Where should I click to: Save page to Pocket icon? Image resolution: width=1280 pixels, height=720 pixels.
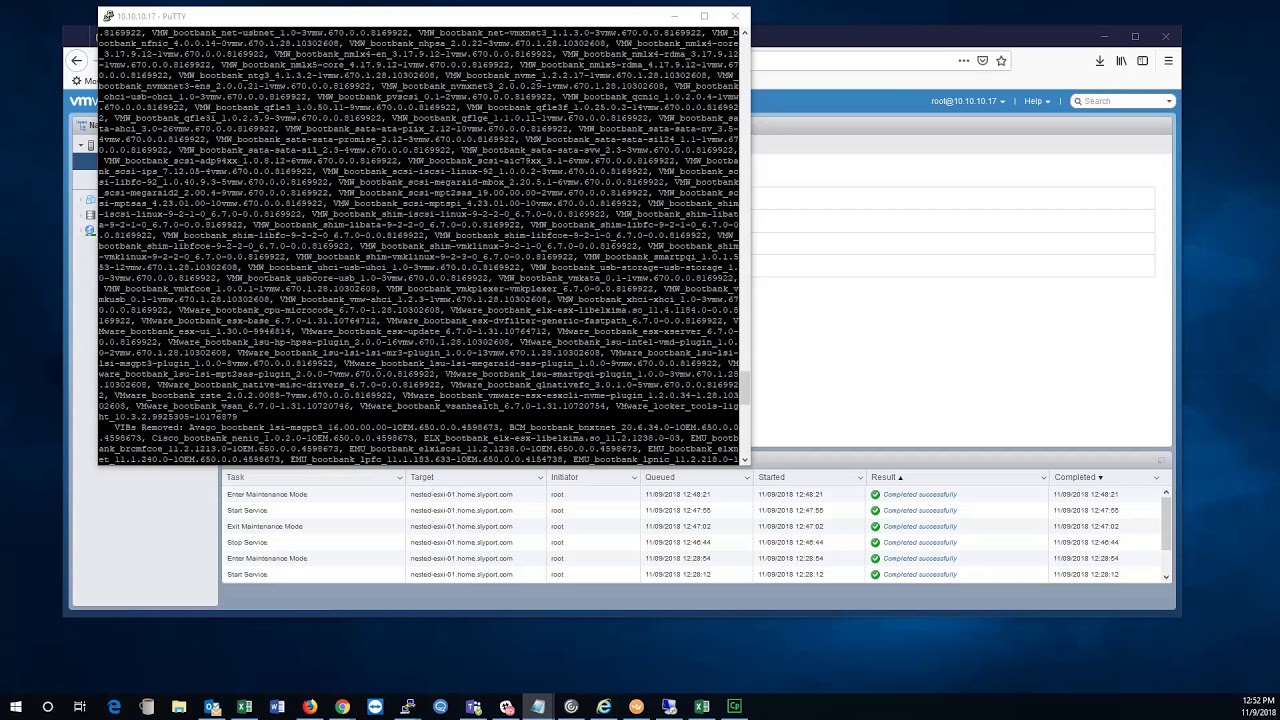tap(982, 61)
